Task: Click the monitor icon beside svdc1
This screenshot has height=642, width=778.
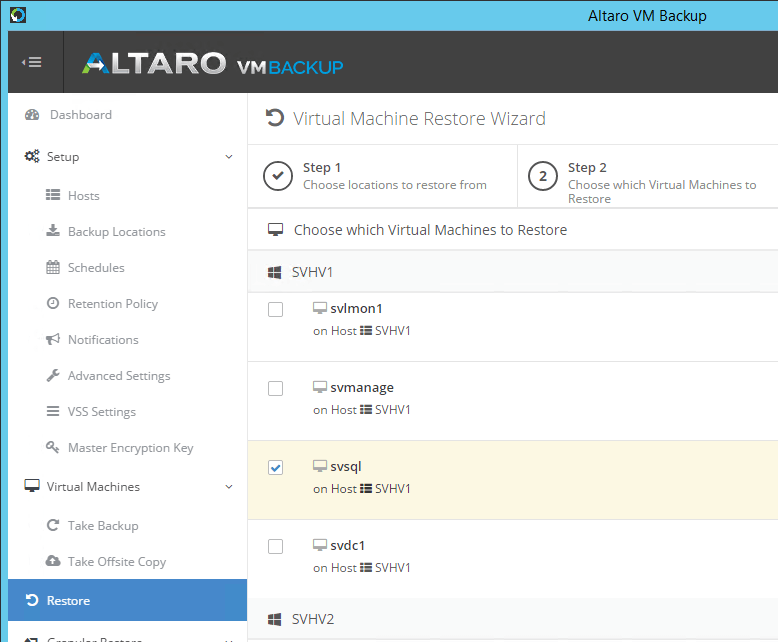Action: coord(320,545)
